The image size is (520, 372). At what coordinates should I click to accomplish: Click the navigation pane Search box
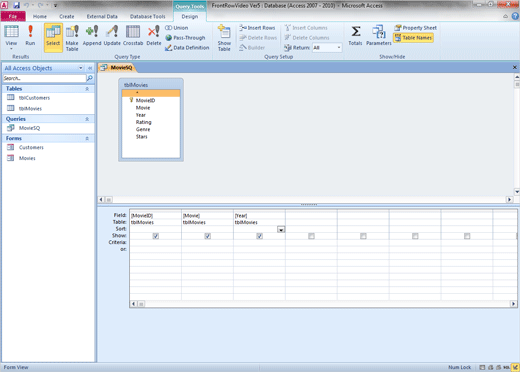(x=44, y=78)
